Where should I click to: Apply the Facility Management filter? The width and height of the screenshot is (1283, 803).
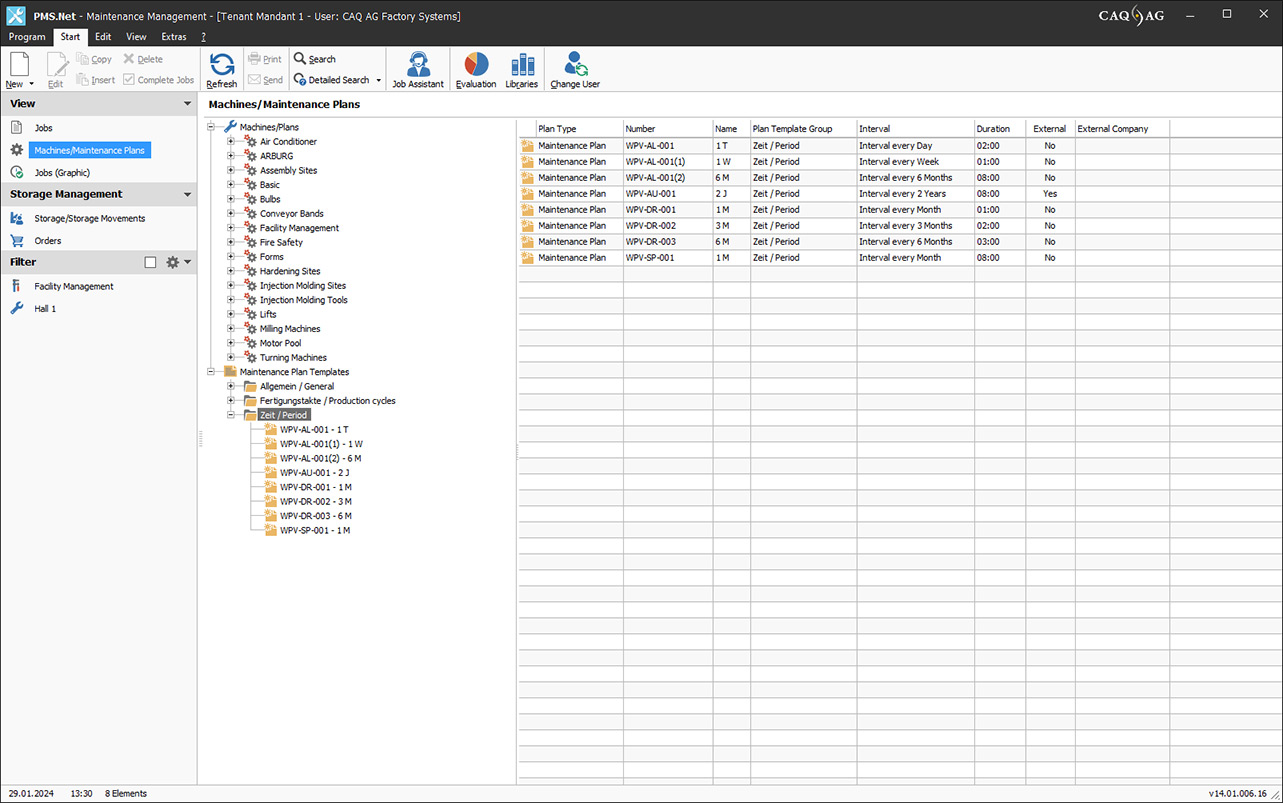pos(73,286)
